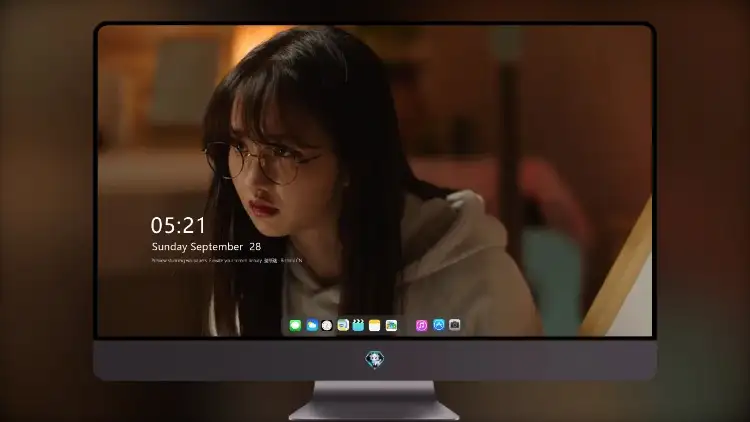Image resolution: width=750 pixels, height=422 pixels.
Task: Click the monitor chin logo badge
Action: tap(375, 359)
